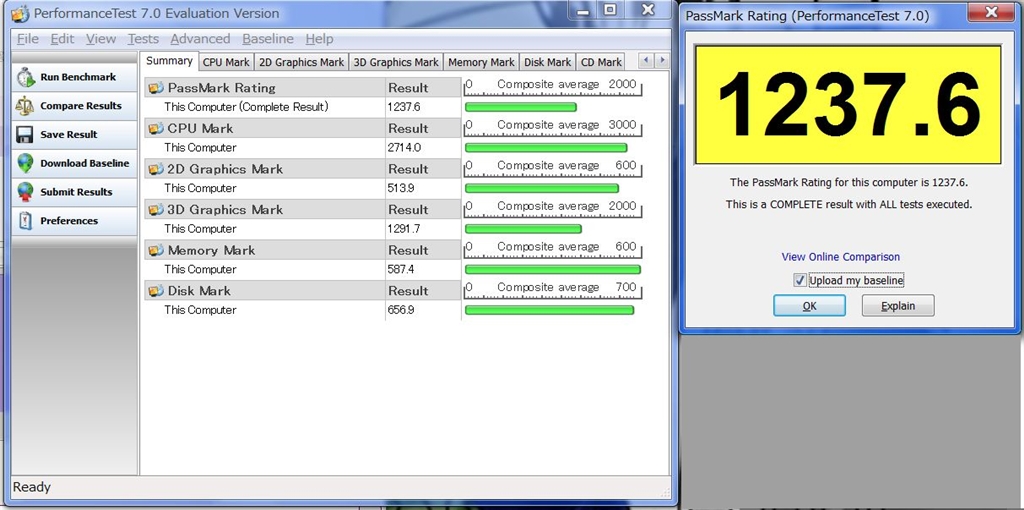Click the Submit Results globe icon
The width and height of the screenshot is (1024, 510).
pos(25,192)
